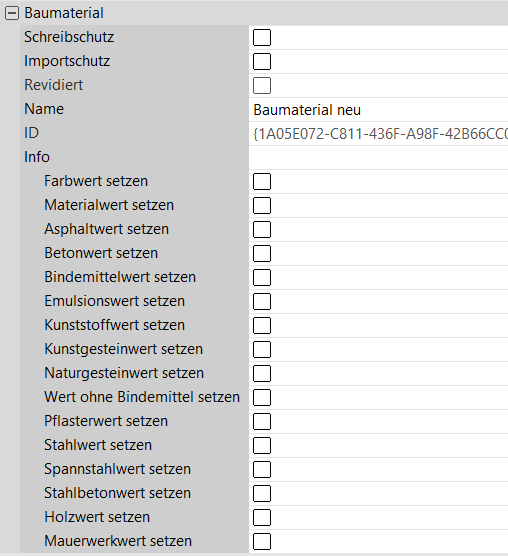Toggle Materialwert setzen checkbox
Screen dimensions: 508x556
pyautogui.click(x=262, y=206)
